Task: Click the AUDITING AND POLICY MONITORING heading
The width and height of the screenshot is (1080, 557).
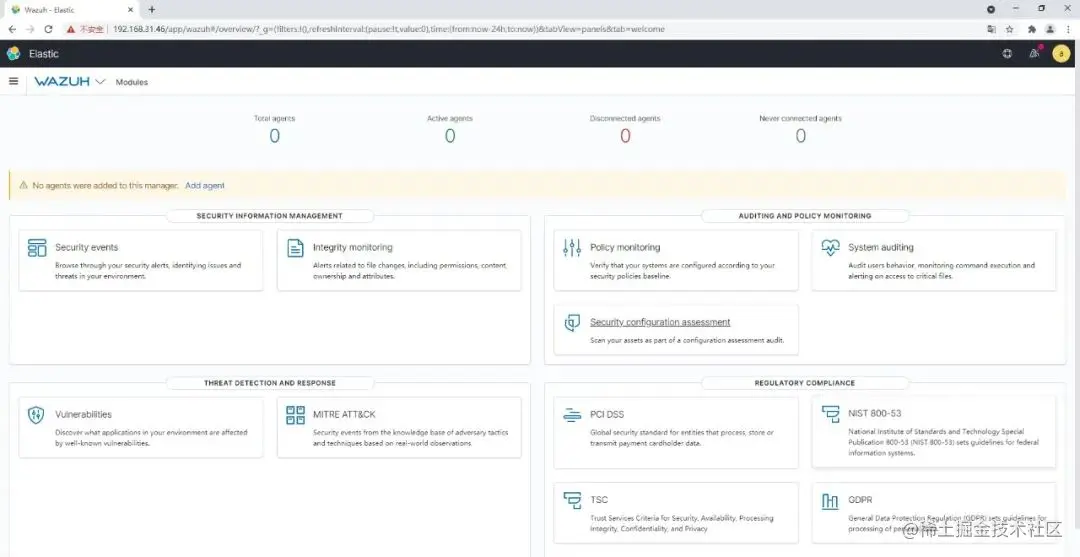Action: coord(804,216)
